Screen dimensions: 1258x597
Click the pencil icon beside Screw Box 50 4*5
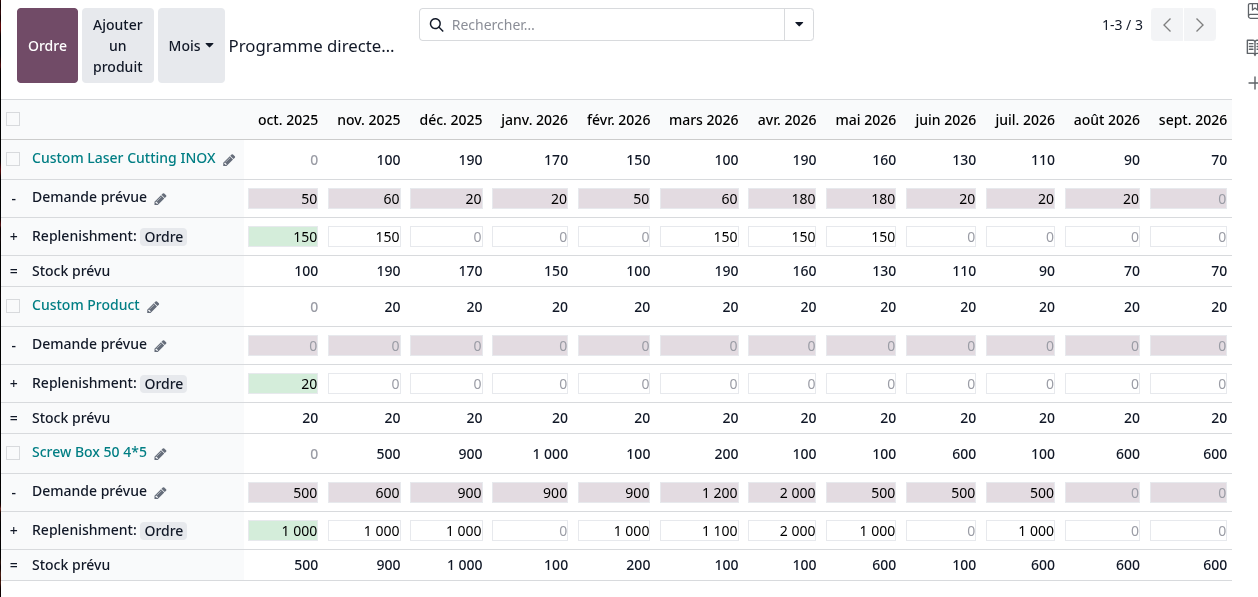(x=158, y=452)
